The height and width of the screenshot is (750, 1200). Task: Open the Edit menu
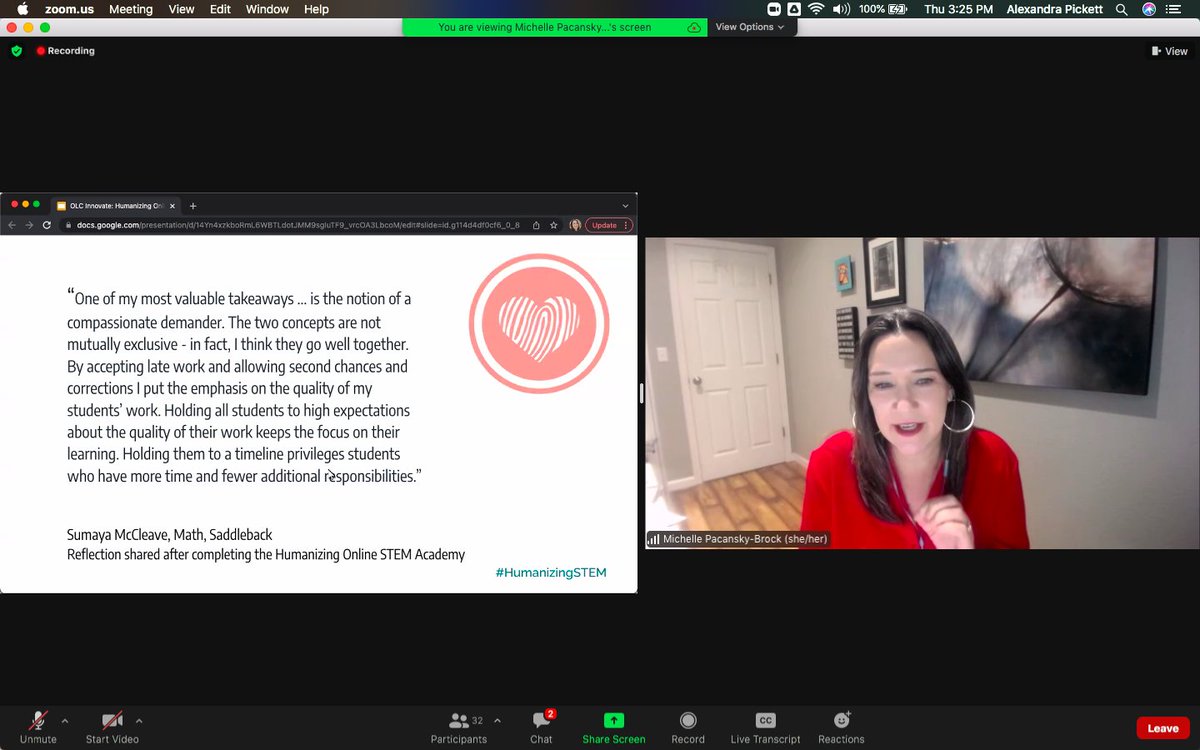click(220, 9)
